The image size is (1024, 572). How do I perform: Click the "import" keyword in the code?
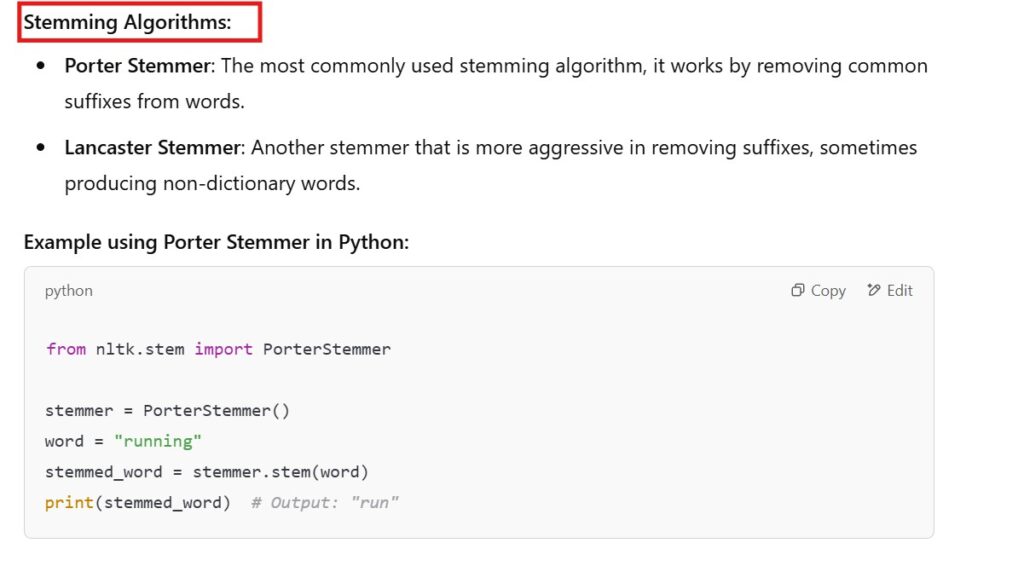point(223,349)
